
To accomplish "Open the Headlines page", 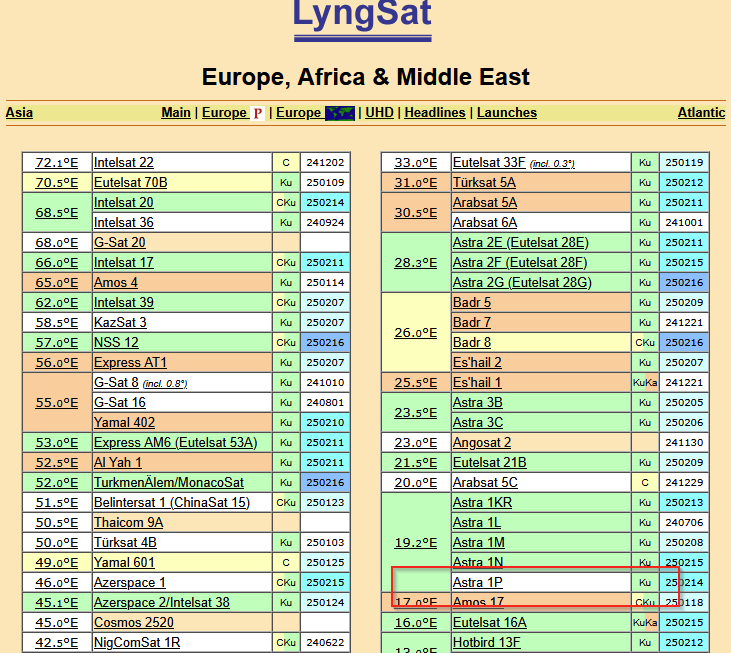I will [x=435, y=113].
